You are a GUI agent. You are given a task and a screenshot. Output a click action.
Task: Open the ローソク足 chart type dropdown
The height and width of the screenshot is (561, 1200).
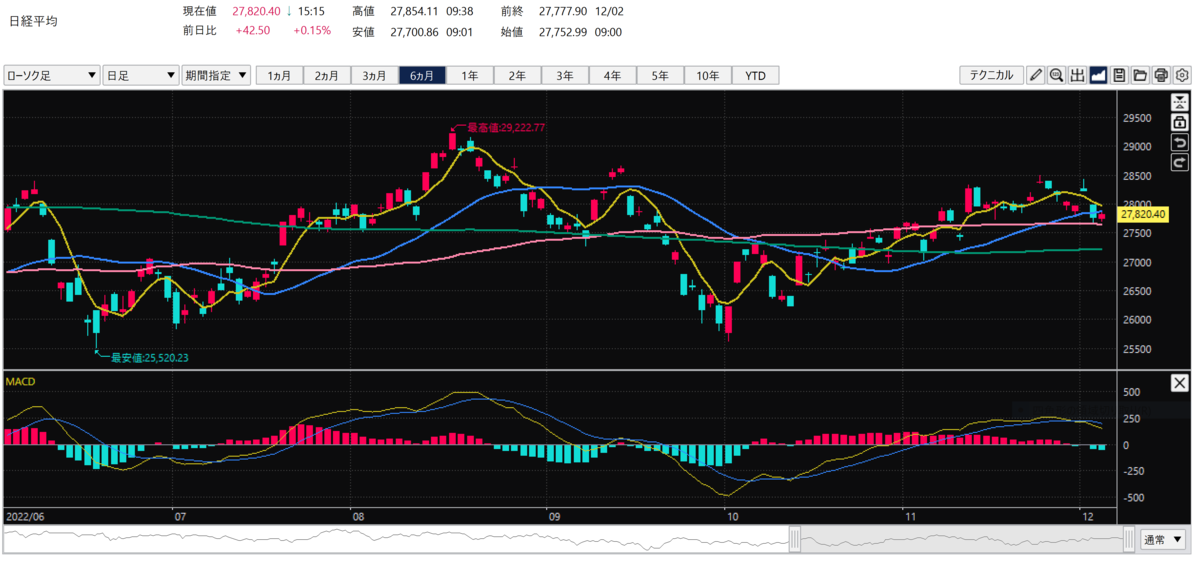click(52, 76)
